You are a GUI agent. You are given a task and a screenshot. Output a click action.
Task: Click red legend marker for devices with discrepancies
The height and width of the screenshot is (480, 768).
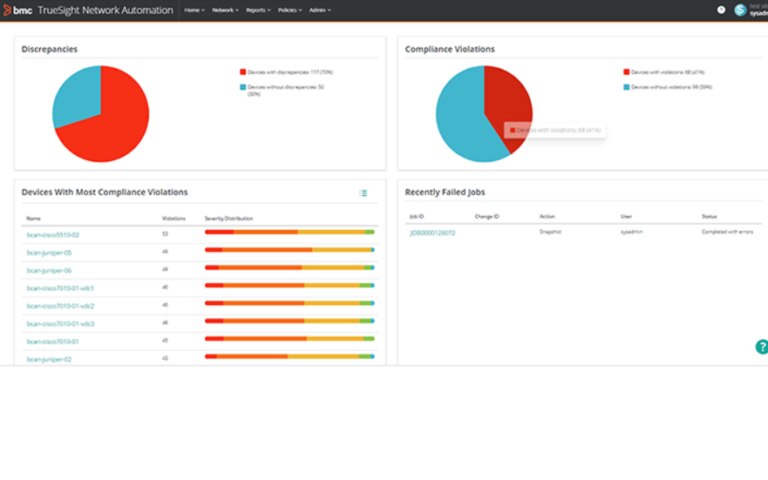242,72
